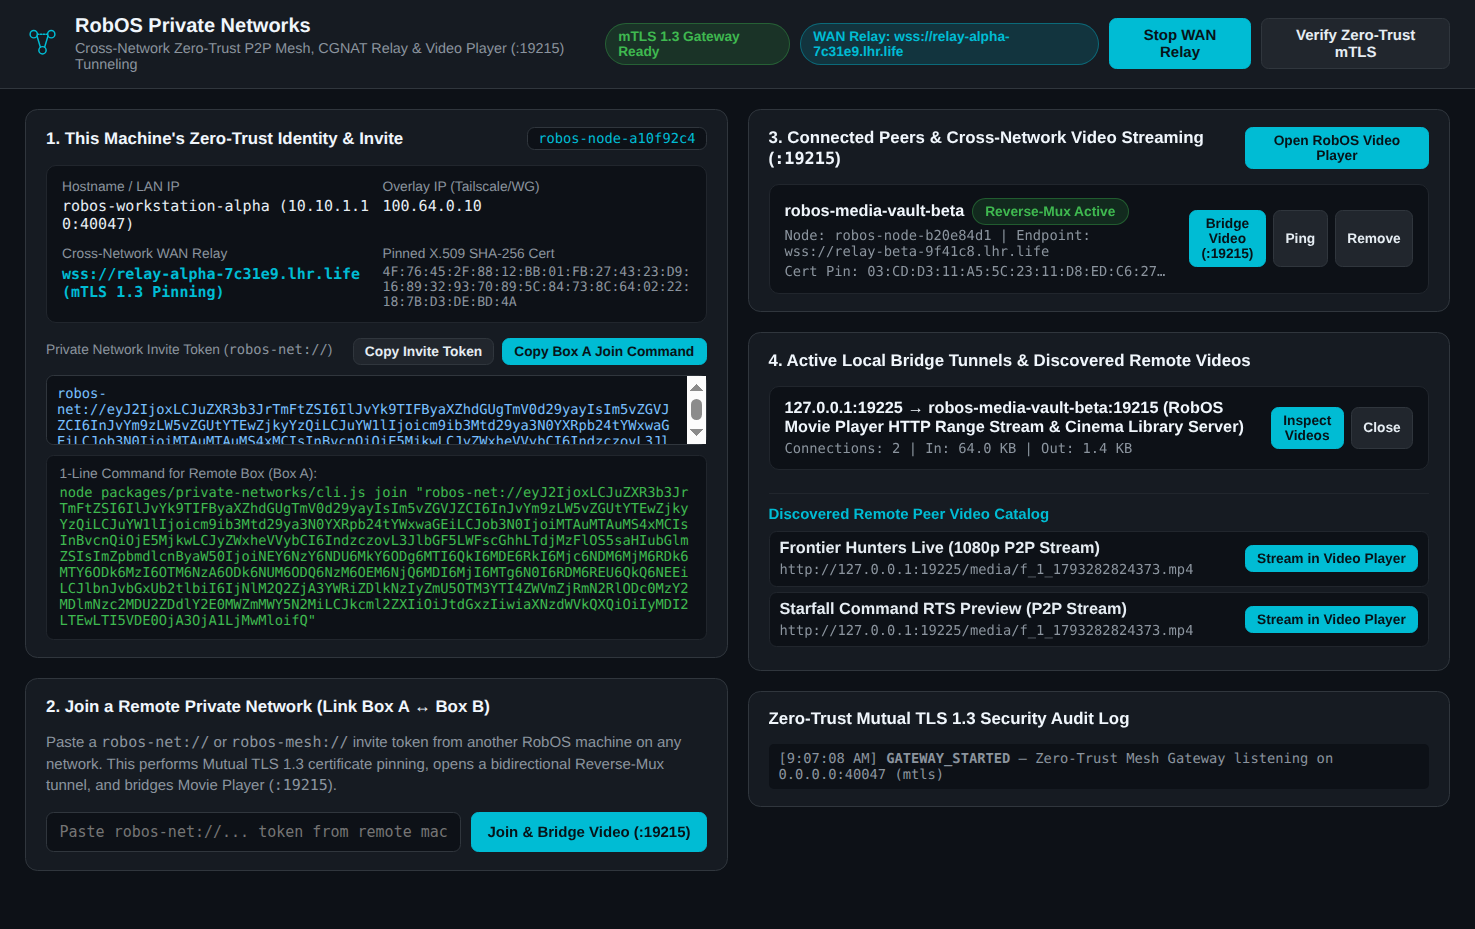
Task: Click the Starfall Command media URL
Action: 986,631
